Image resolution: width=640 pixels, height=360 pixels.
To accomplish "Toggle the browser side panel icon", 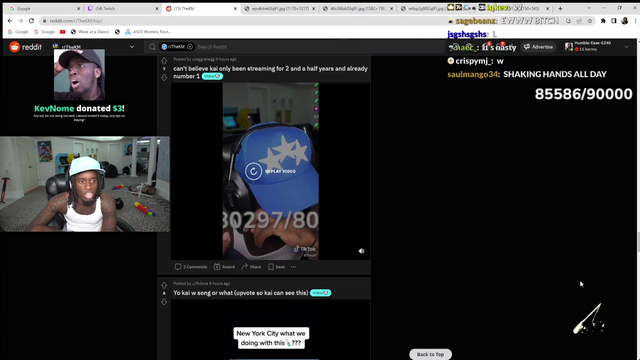I will [613, 21].
